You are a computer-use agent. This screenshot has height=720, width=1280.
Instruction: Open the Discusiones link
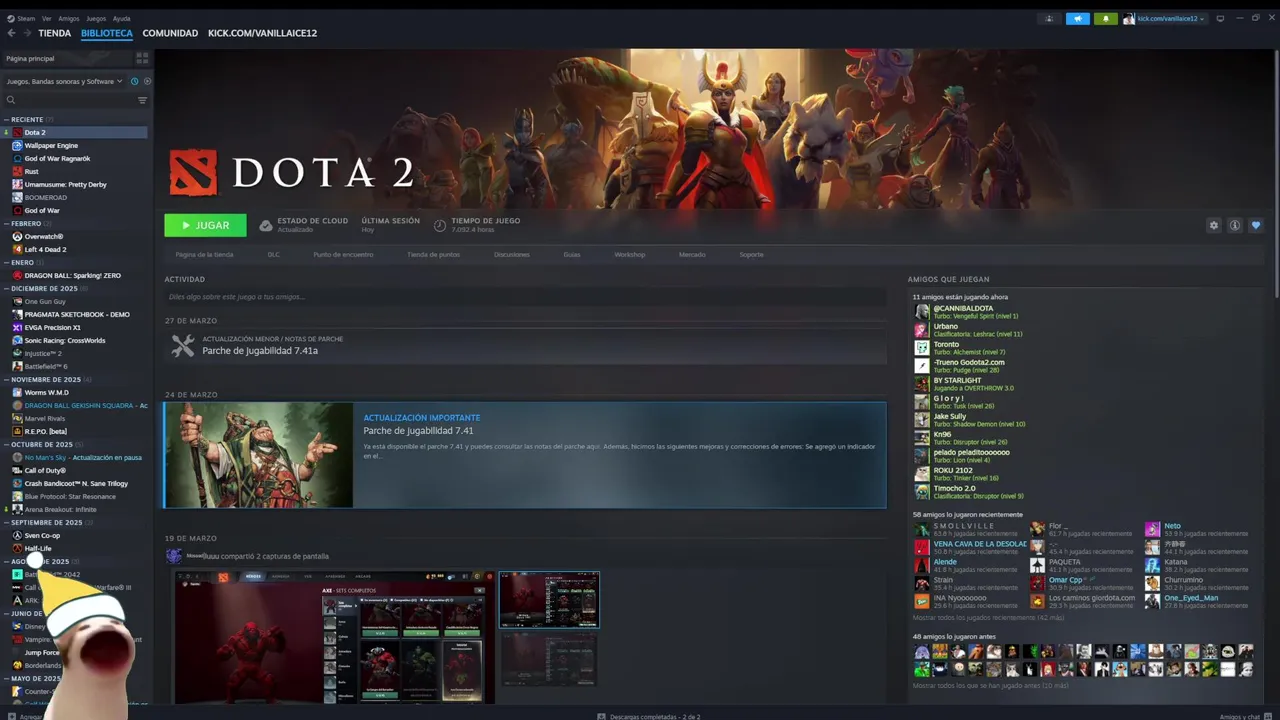(512, 254)
